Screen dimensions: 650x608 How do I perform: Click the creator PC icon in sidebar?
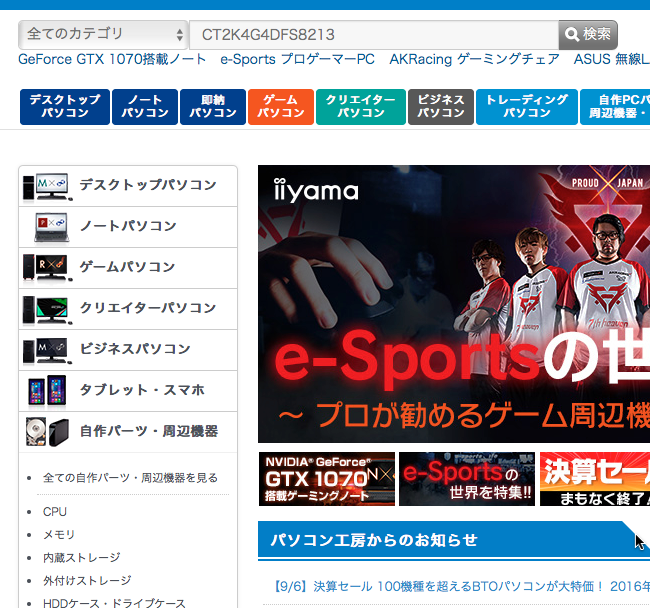pyautogui.click(x=47, y=309)
